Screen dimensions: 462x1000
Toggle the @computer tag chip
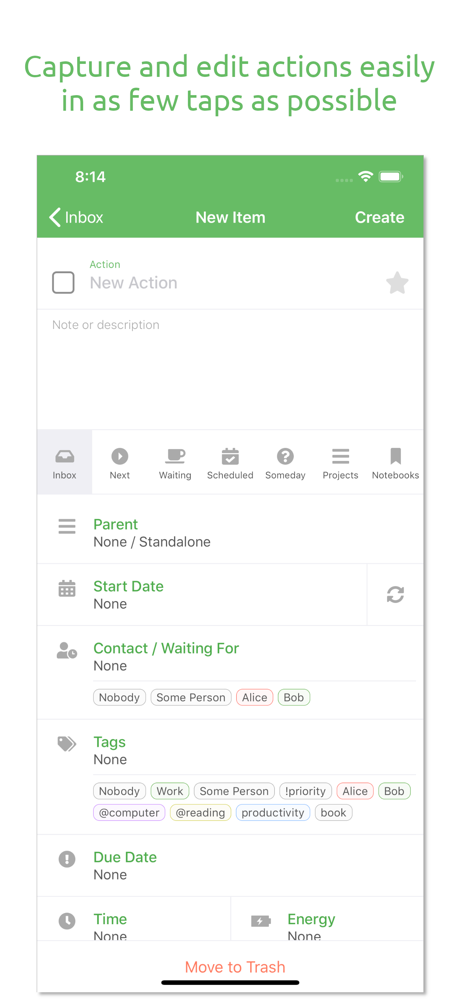point(130,812)
